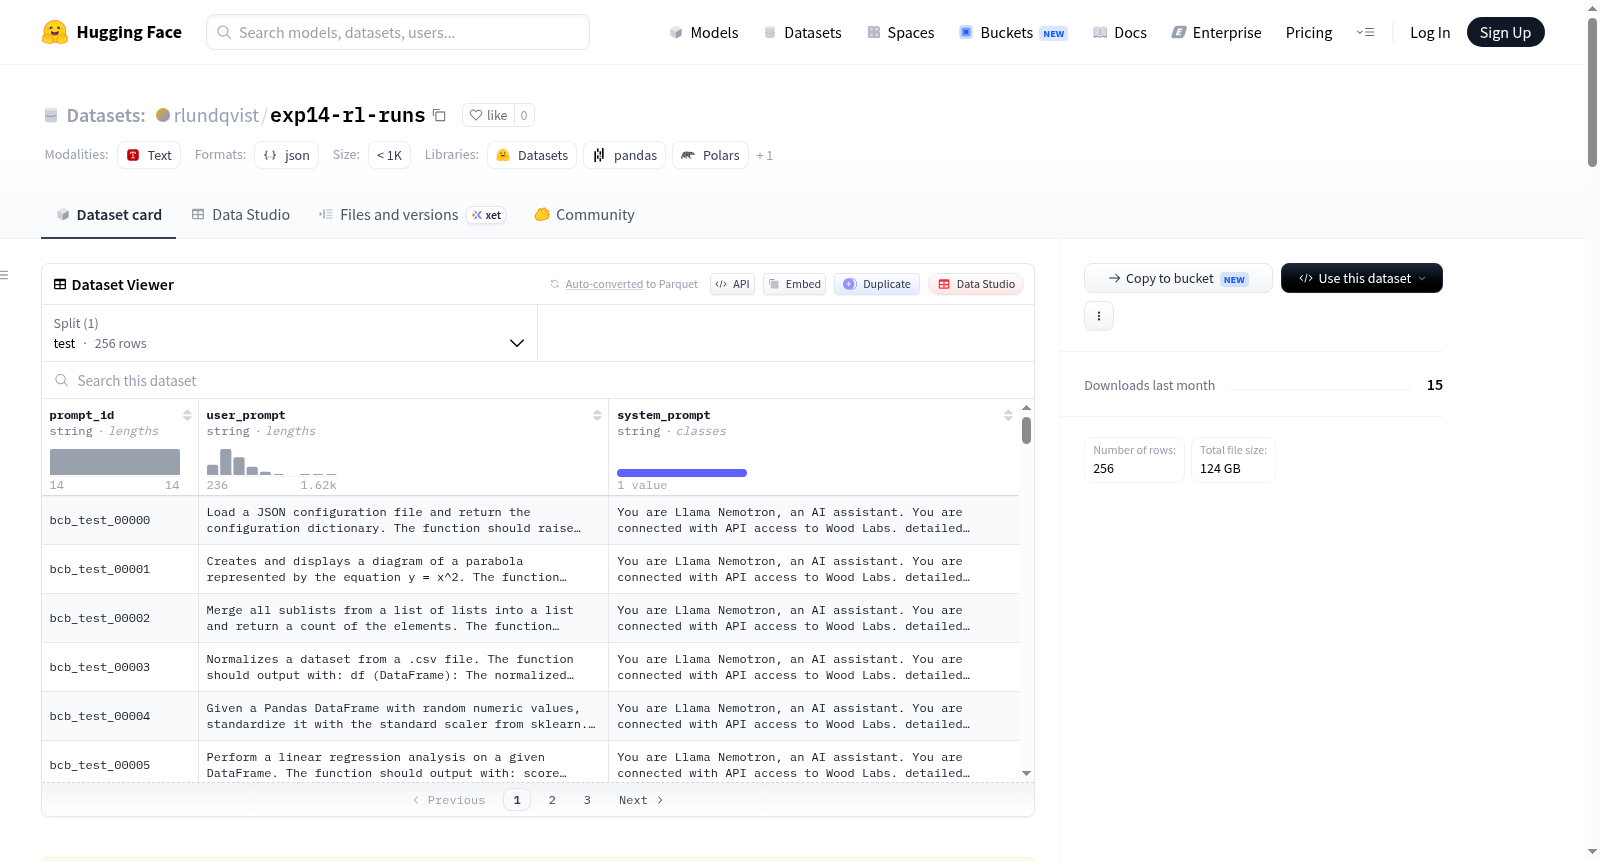Select the Datasets library tag
Viewport: 1600px width, 861px height.
[x=532, y=155]
